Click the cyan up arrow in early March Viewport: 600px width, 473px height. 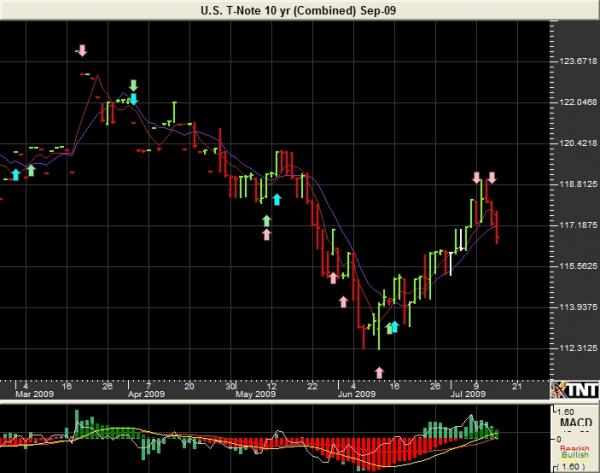[15, 175]
